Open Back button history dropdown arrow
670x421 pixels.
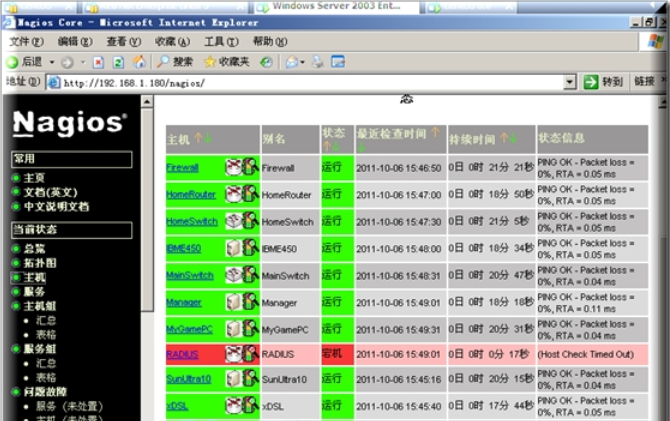(52, 62)
